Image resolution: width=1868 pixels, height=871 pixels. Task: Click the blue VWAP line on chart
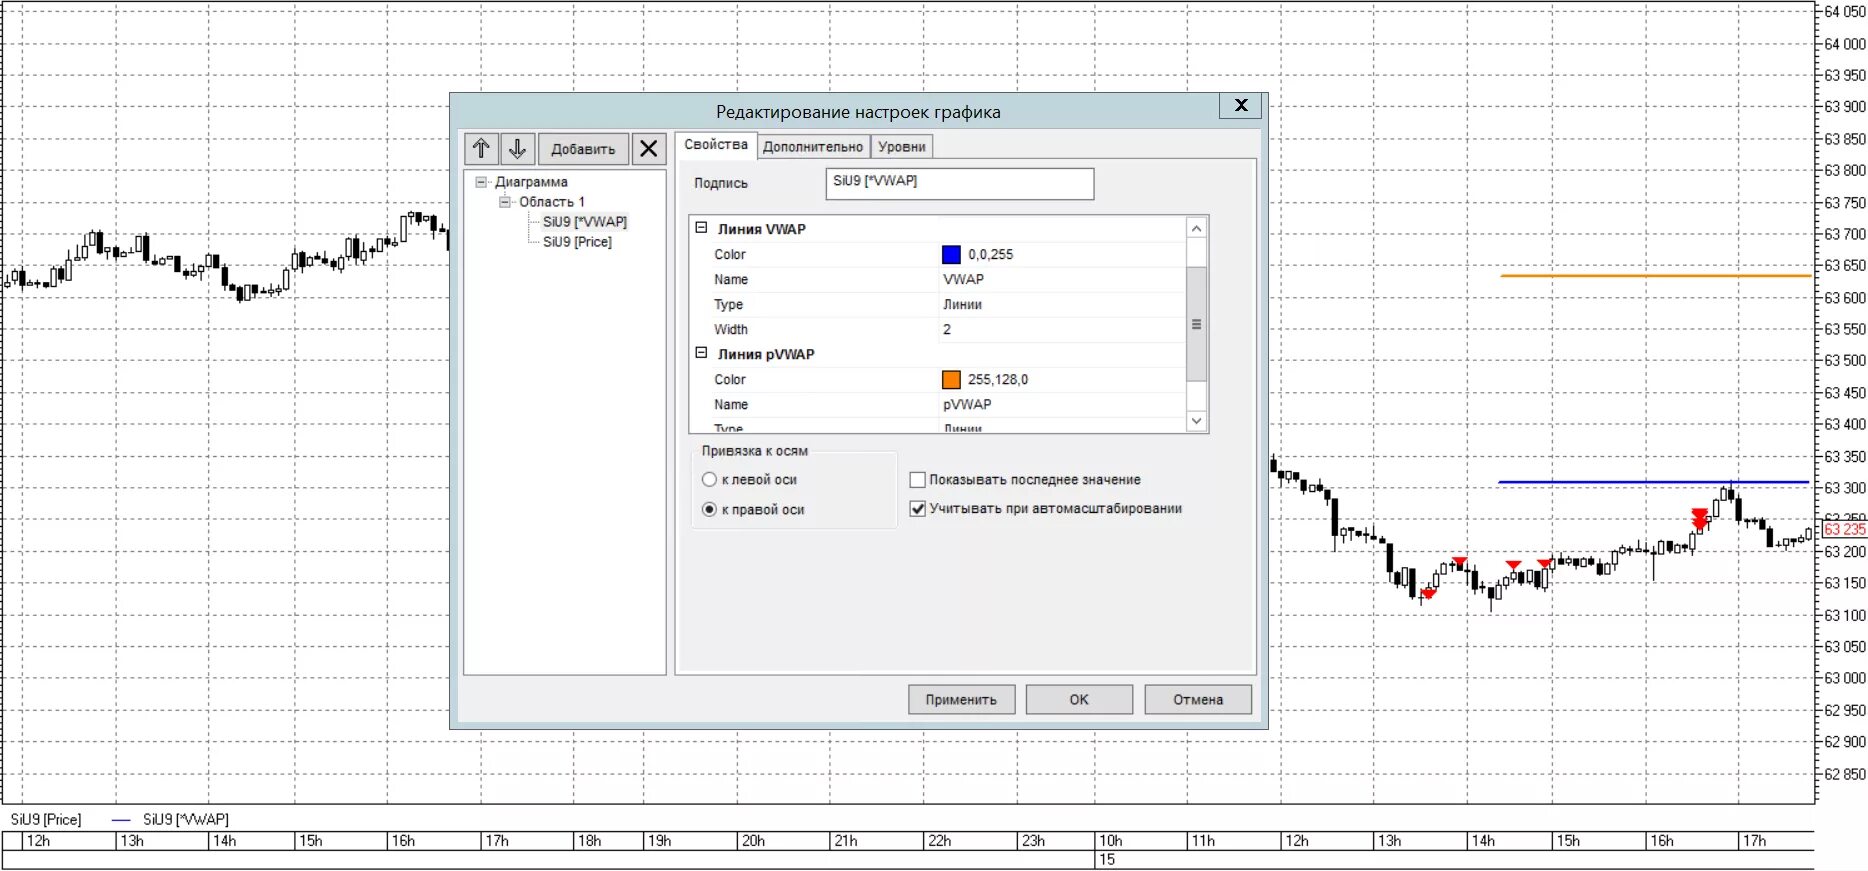point(1653,483)
